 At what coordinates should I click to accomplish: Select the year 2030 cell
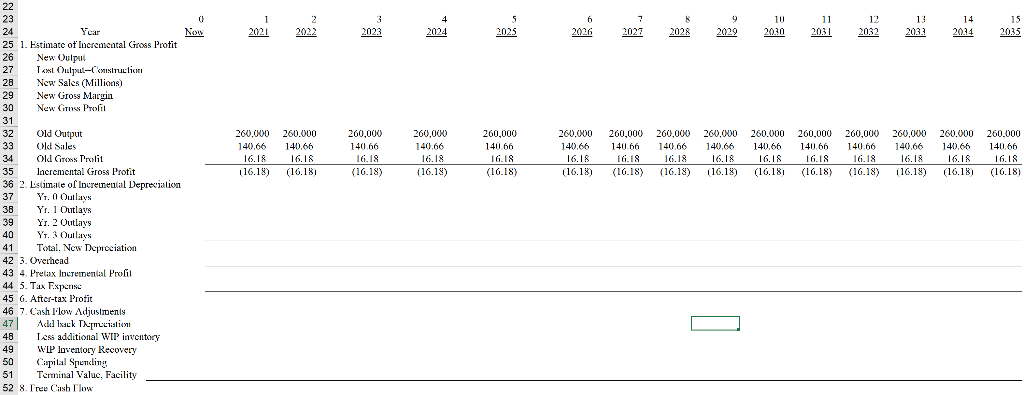[x=774, y=32]
